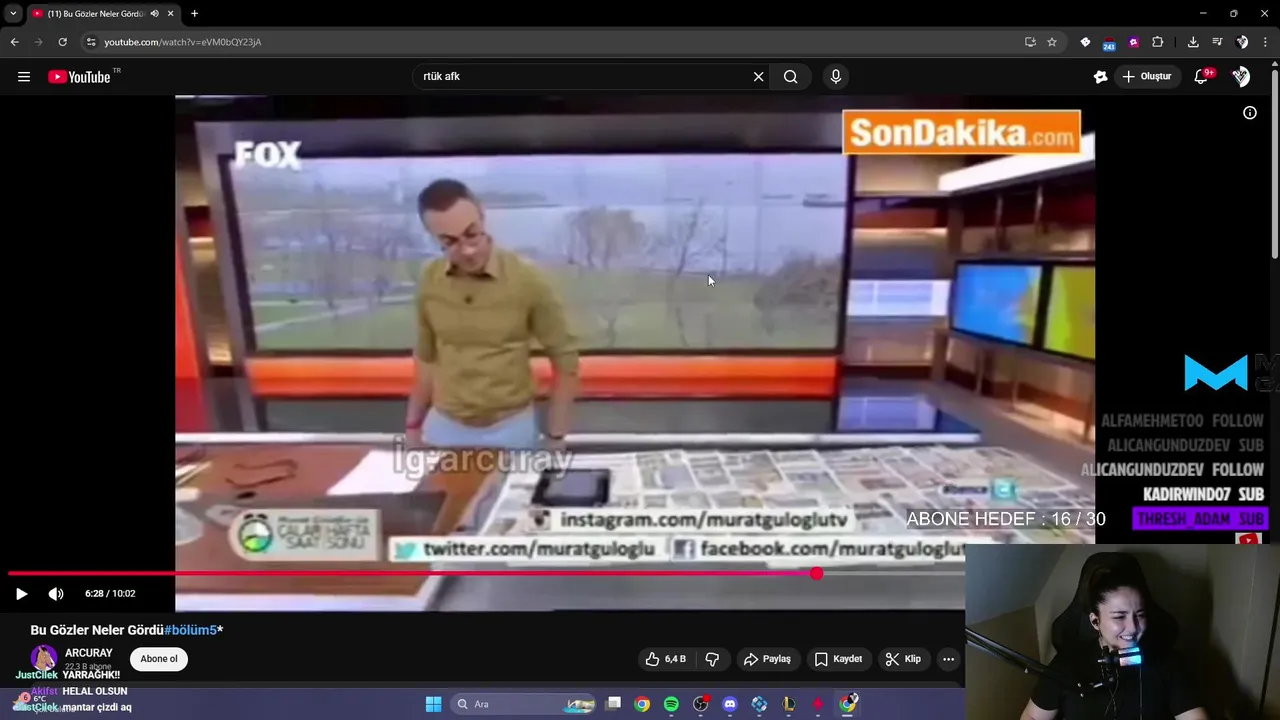
Task: Open the YouTube notifications bell
Action: tap(1202, 77)
